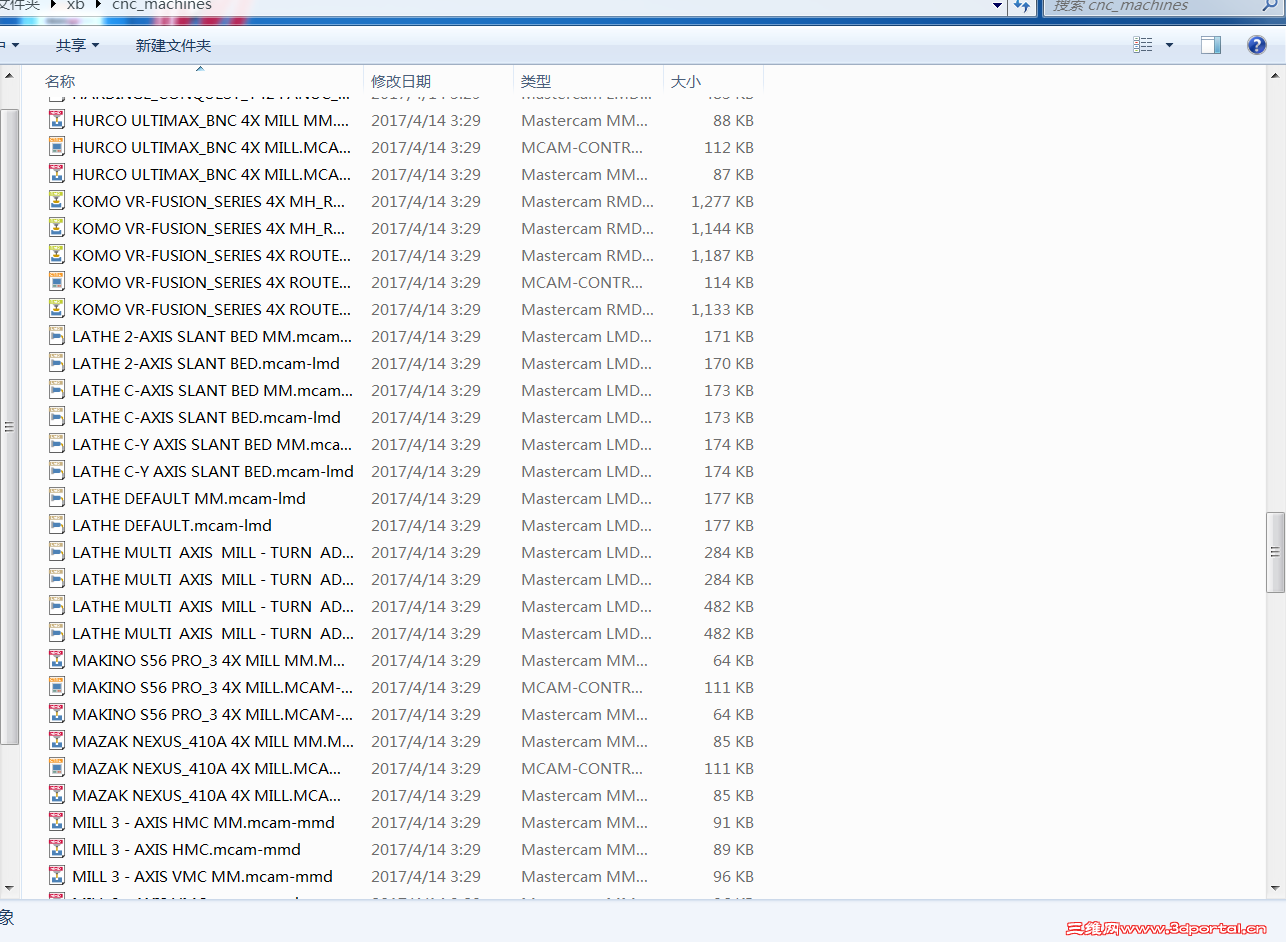The width and height of the screenshot is (1286, 942).
Task: Click type cell of LATHE DEFAULT MM.mcam-lmd
Action: pyautogui.click(x=587, y=498)
